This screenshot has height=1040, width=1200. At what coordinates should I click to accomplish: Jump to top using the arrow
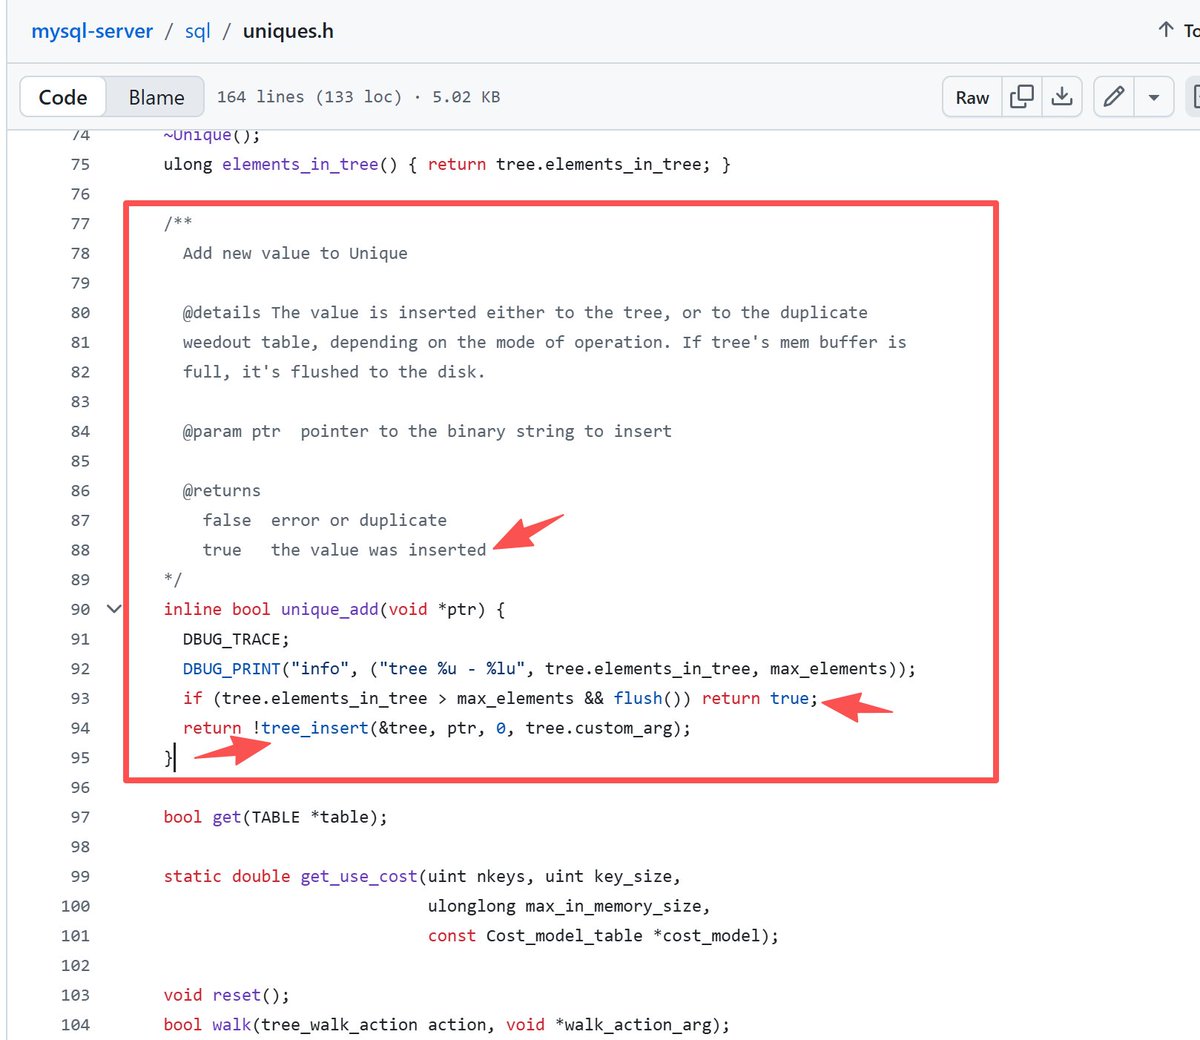tap(1166, 30)
